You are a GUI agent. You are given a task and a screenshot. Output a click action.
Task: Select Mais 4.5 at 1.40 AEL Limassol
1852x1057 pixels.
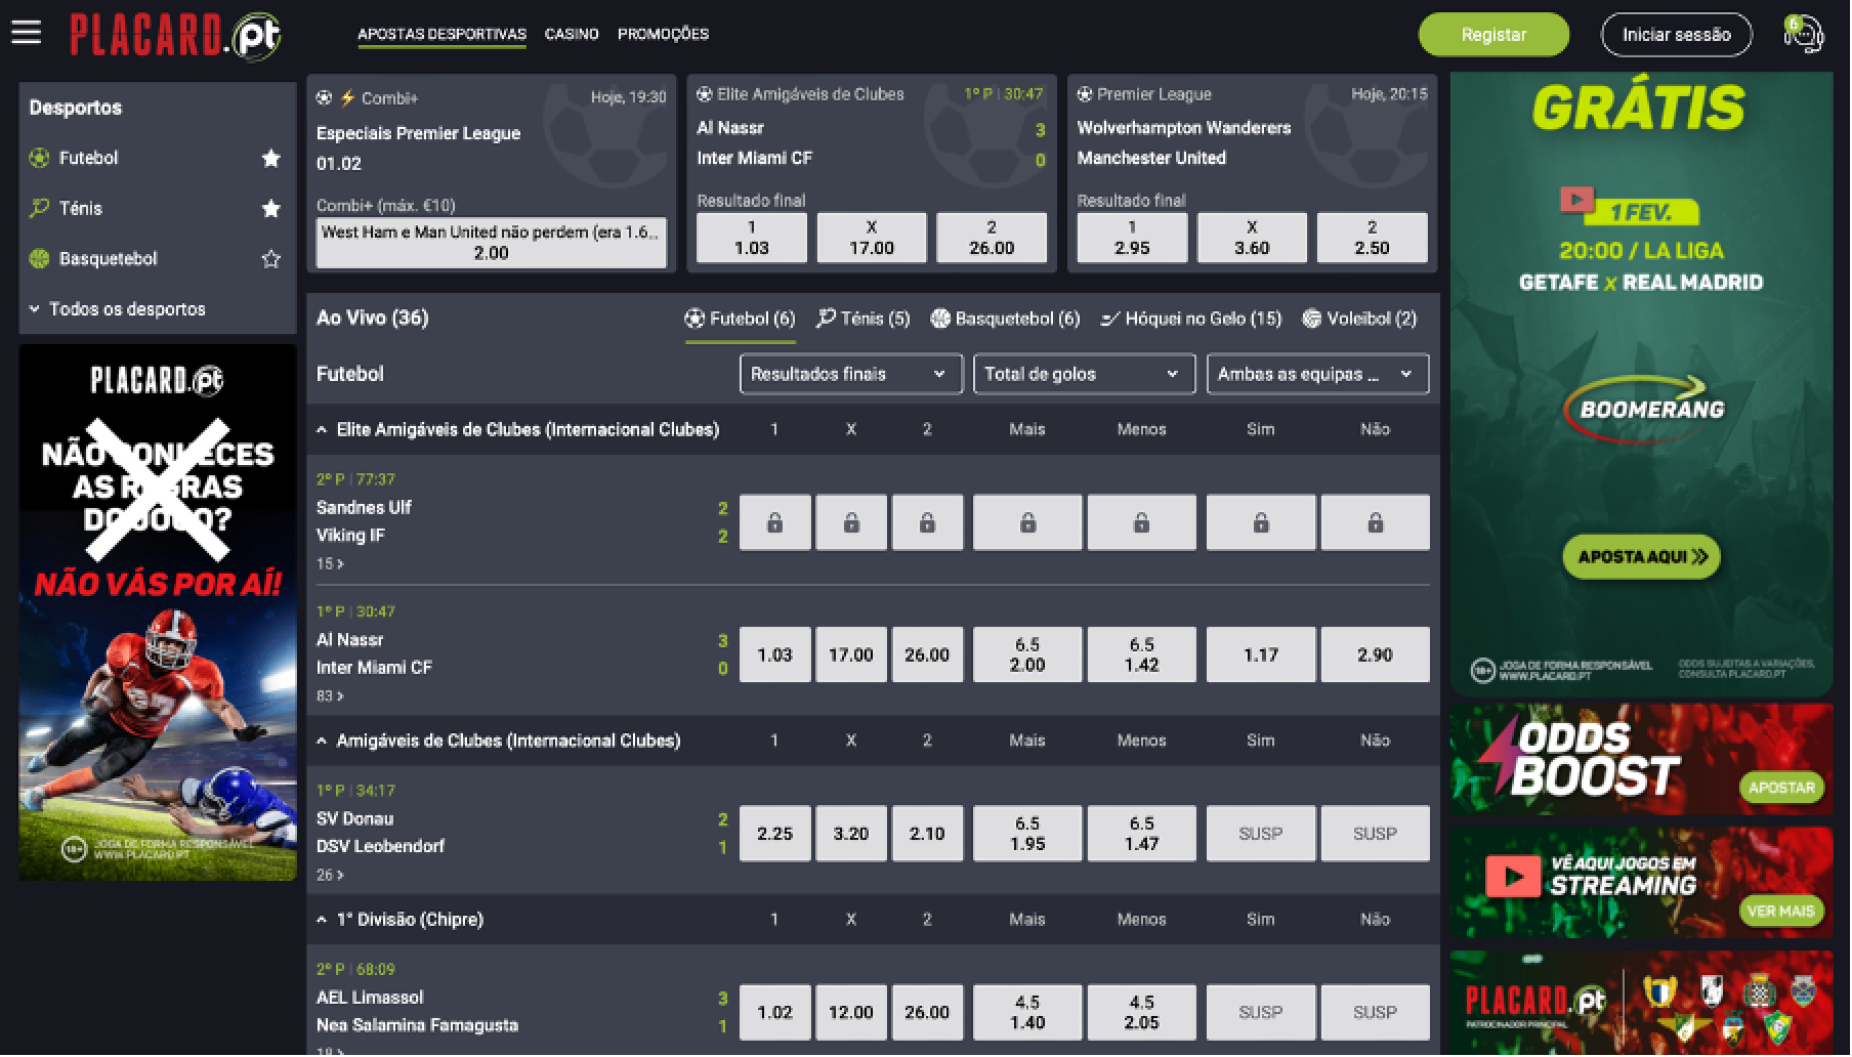[x=1028, y=1013]
